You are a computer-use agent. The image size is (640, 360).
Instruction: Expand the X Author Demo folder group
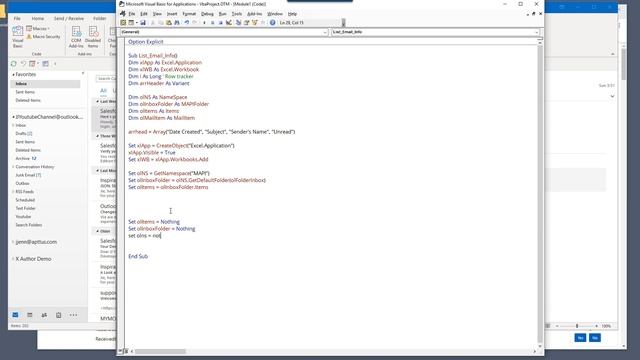click(x=13, y=259)
